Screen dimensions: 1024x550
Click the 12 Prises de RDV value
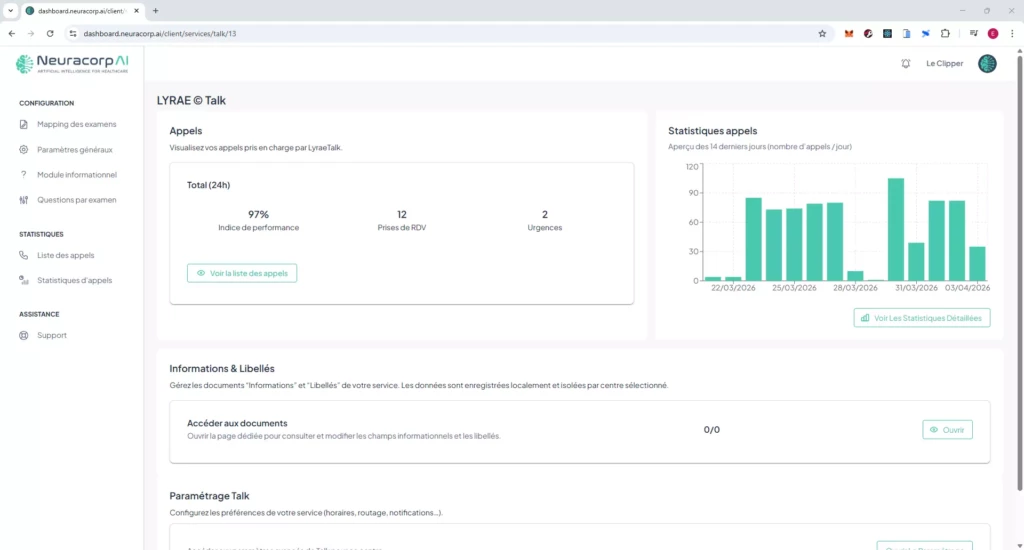point(402,214)
